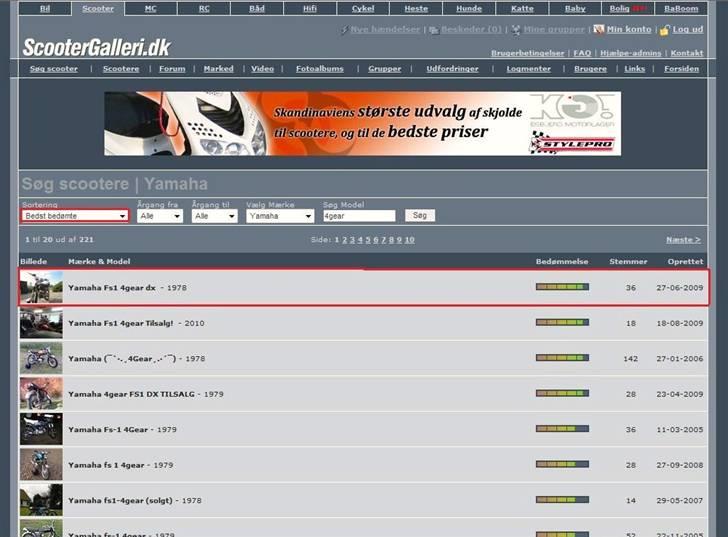Switch to the Cykel tab
The height and width of the screenshot is (537, 728).
[x=363, y=8]
